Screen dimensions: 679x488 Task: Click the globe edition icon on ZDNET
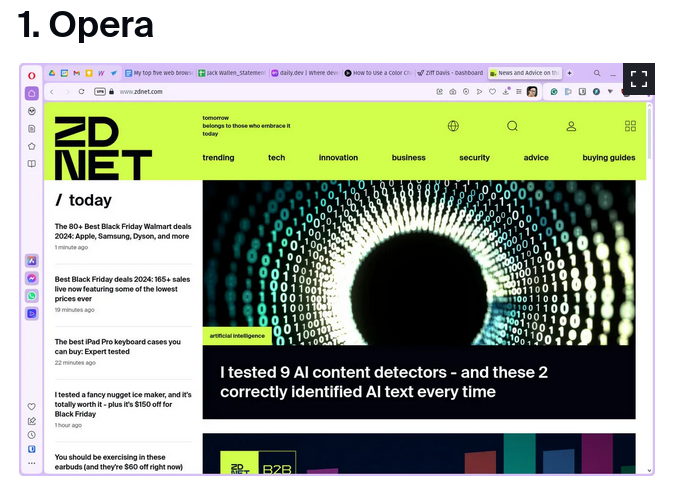coord(453,126)
